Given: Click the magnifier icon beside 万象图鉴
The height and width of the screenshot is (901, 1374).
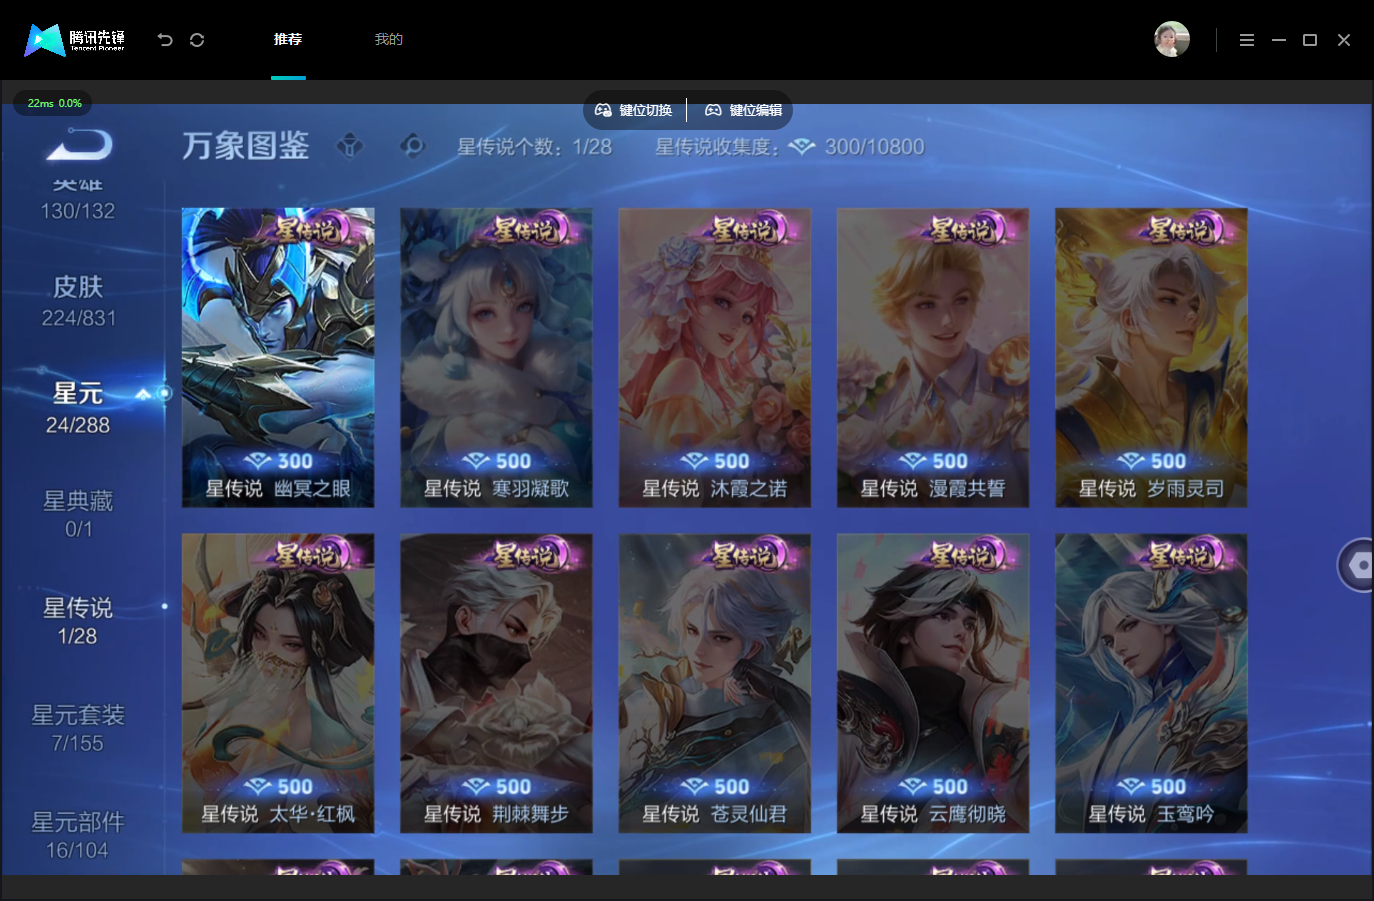Looking at the screenshot, I should click(412, 146).
